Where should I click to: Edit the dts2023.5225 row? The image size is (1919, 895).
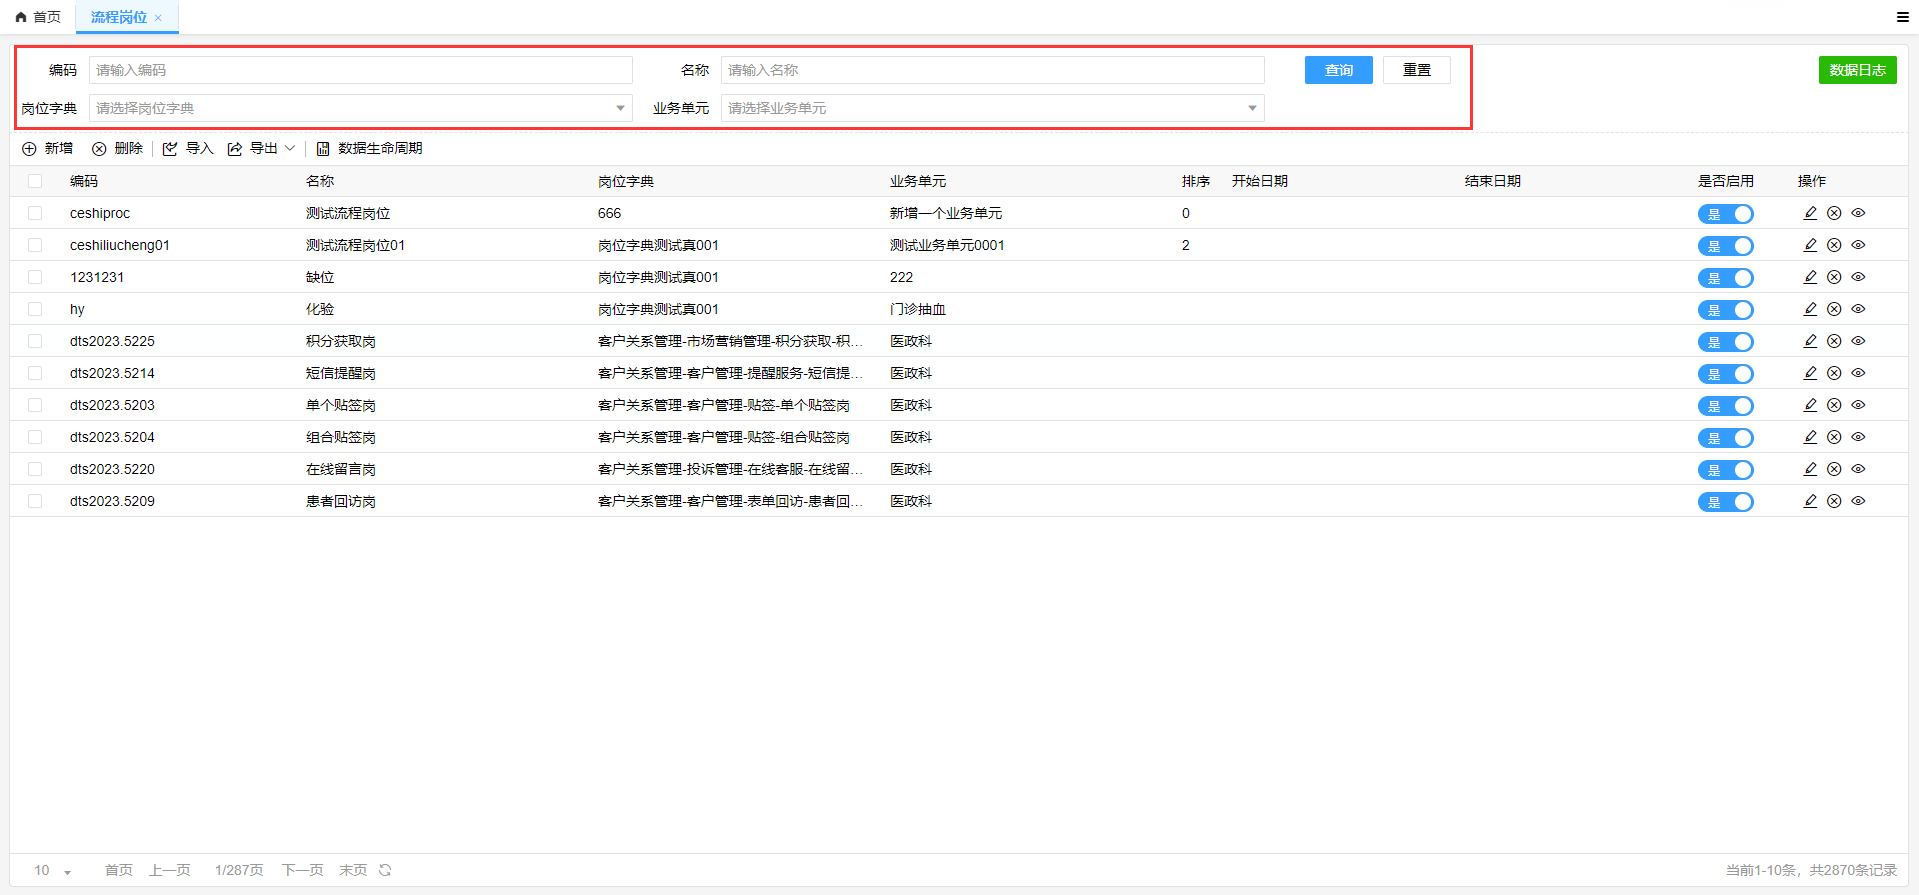(x=1810, y=341)
